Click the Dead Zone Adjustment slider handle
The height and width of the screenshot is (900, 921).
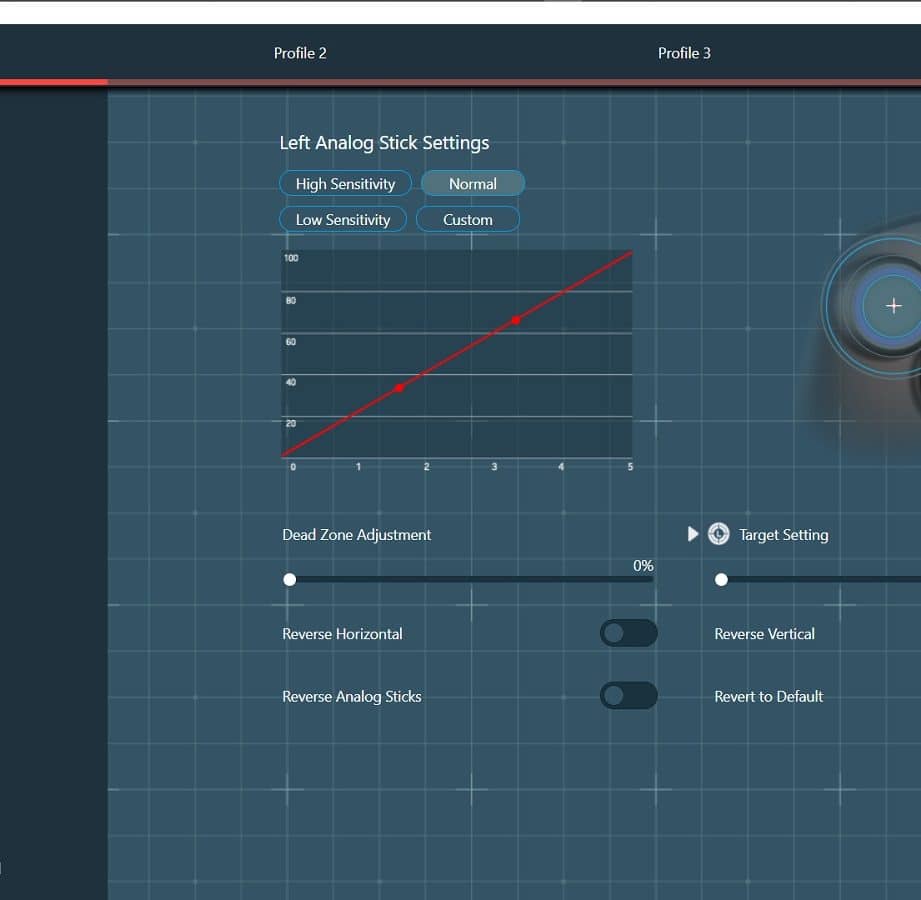[290, 579]
